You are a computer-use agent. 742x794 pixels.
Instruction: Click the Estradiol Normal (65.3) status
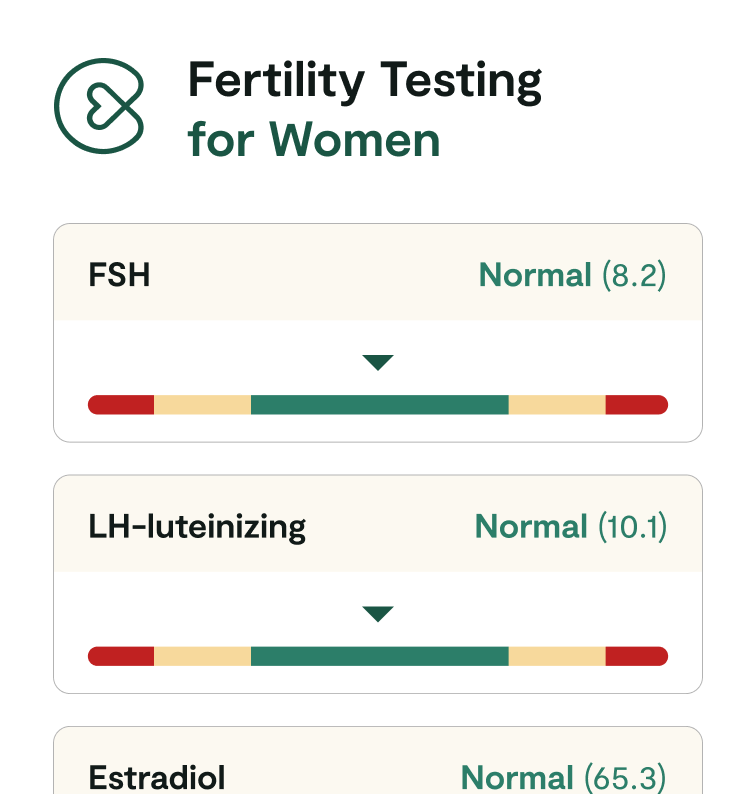click(x=563, y=778)
